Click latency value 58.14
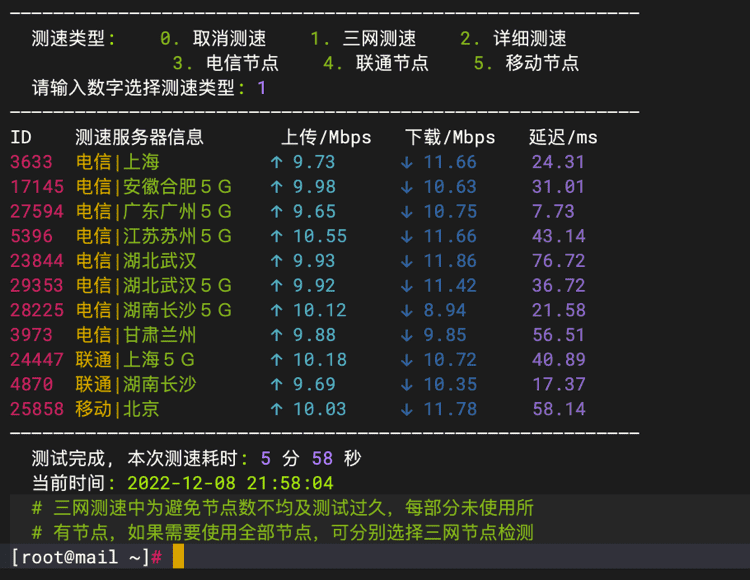750x580 pixels. 559,409
